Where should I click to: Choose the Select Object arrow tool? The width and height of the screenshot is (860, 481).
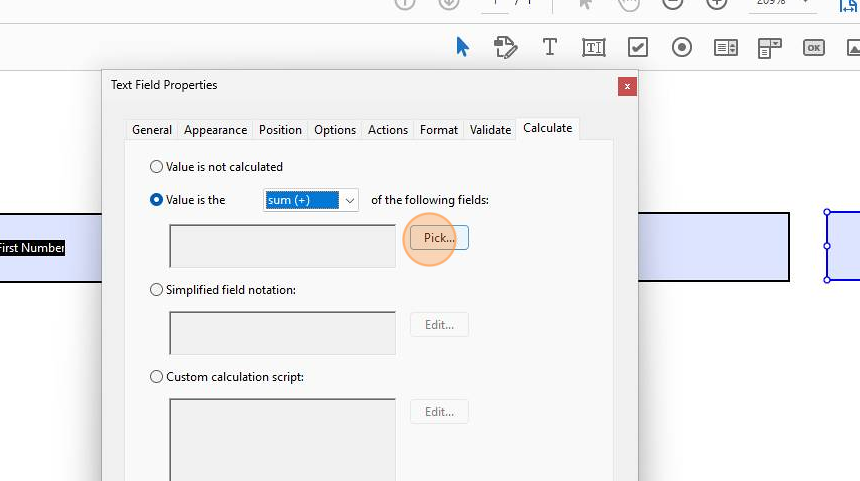[462, 47]
